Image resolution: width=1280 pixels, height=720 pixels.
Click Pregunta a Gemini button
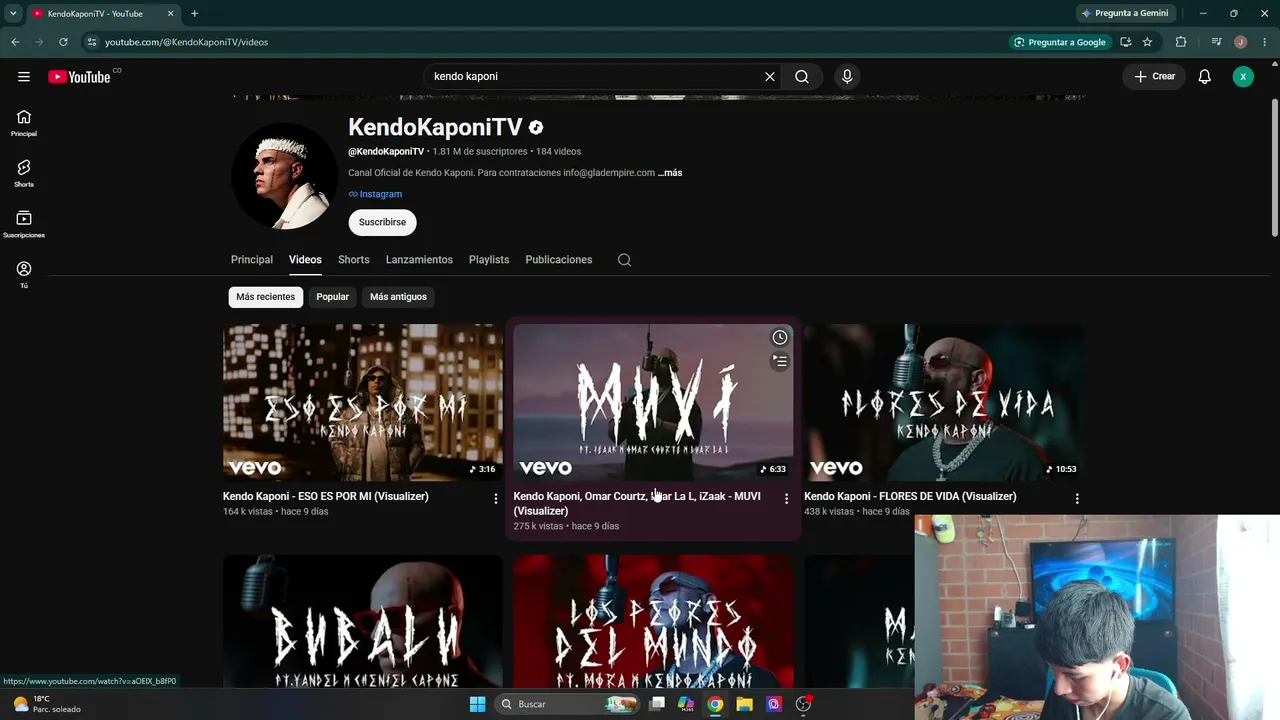[1125, 13]
